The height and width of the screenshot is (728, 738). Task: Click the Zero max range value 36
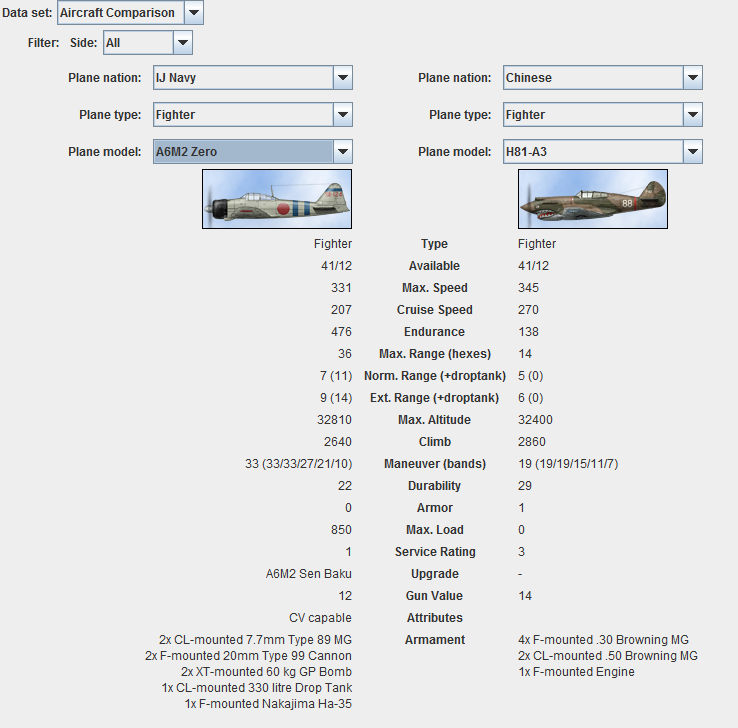pyautogui.click(x=345, y=354)
